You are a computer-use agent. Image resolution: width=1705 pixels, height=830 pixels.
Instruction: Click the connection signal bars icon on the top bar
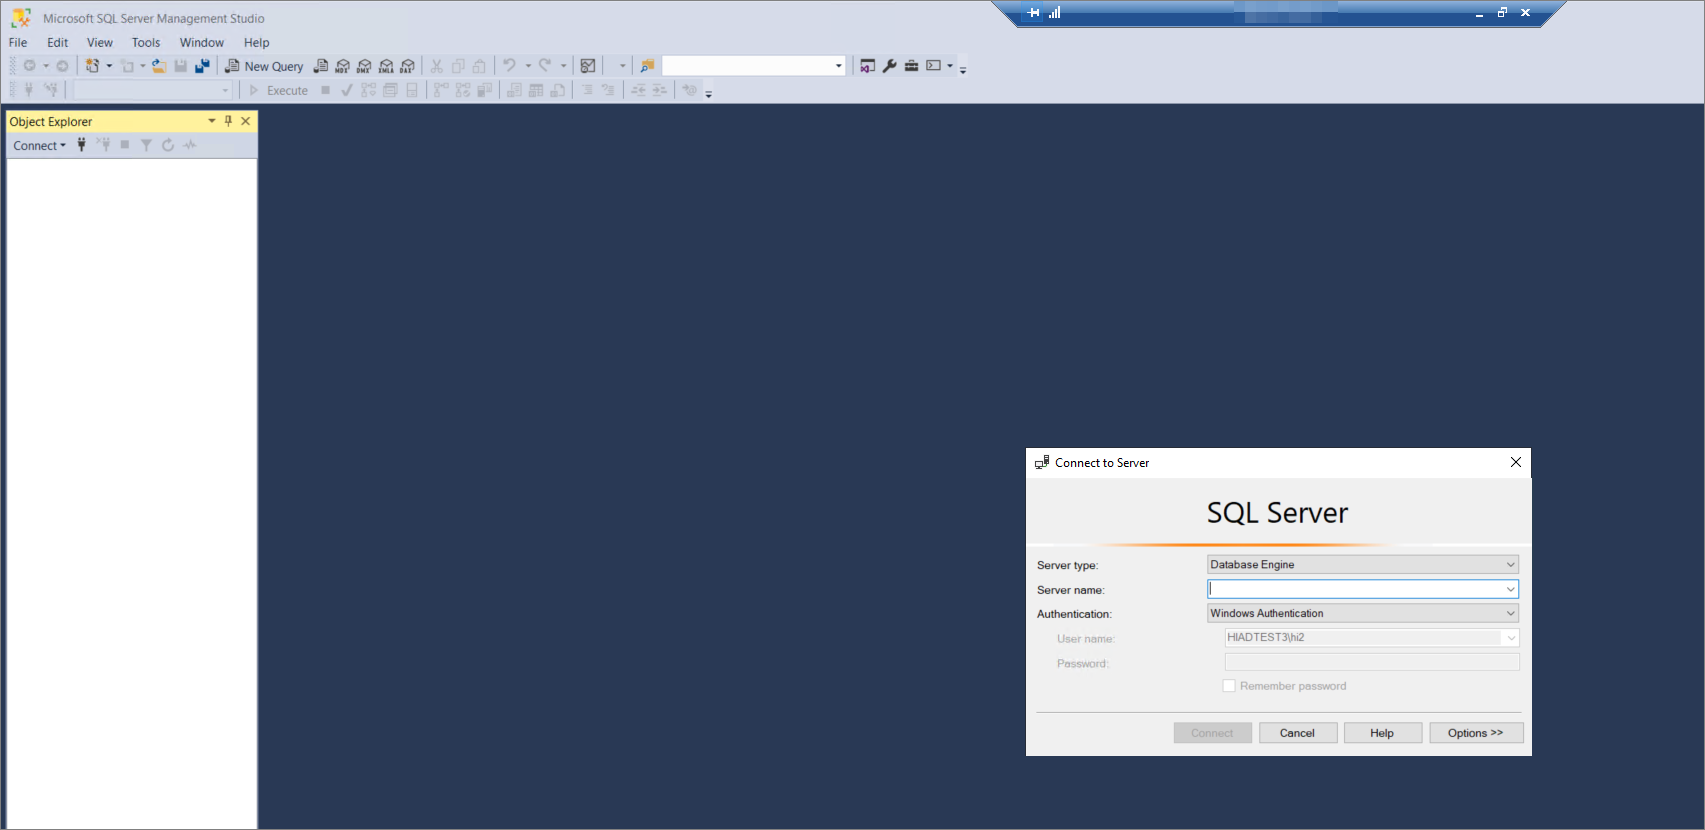click(1054, 13)
